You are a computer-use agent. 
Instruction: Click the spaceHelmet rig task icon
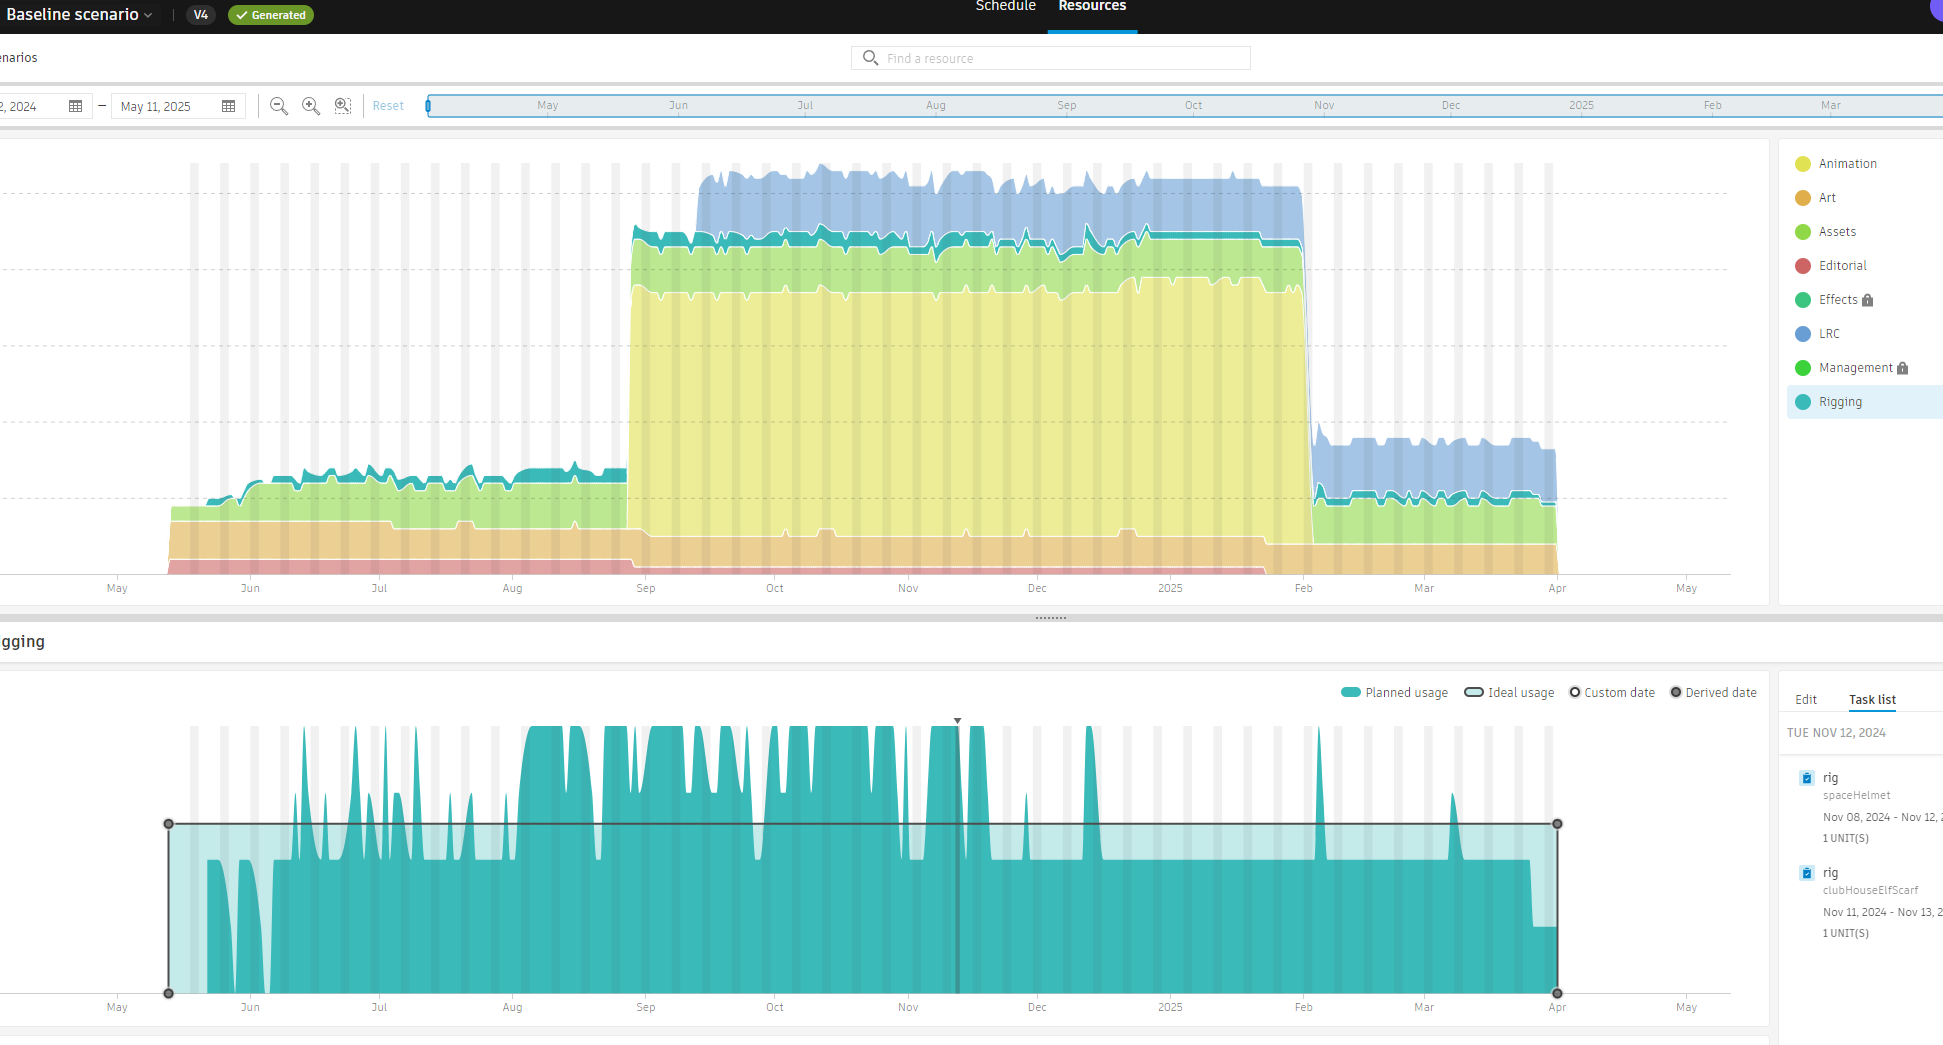point(1806,778)
